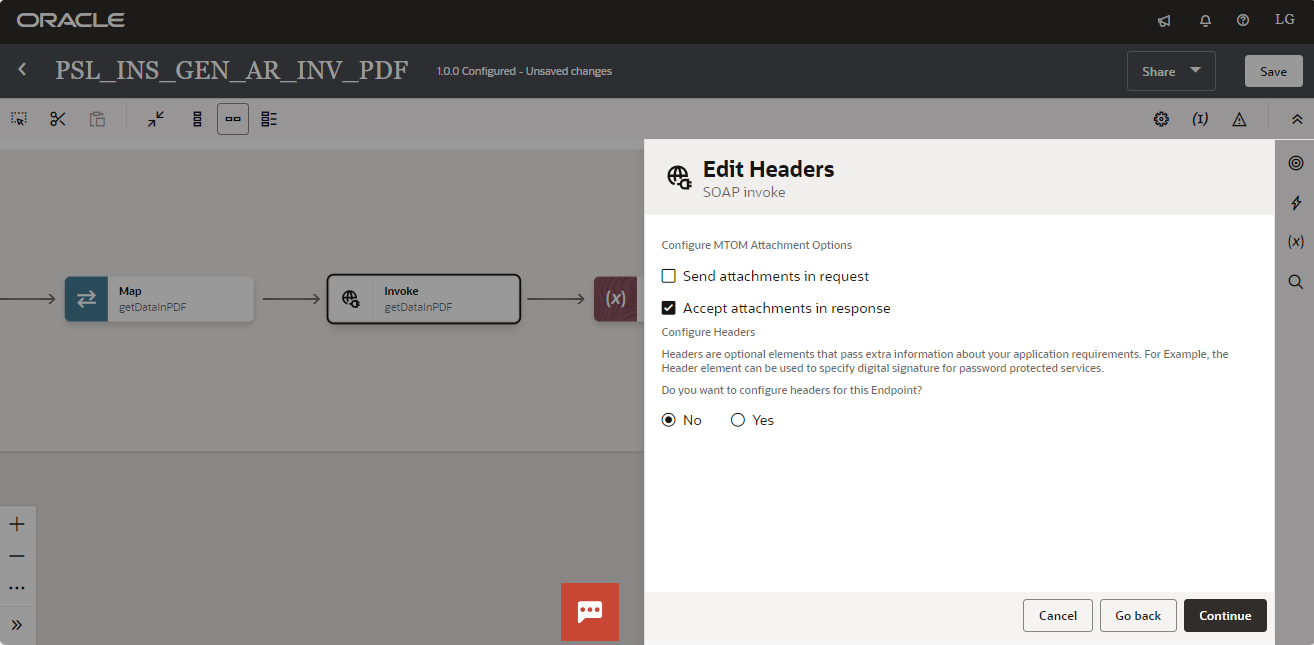Image resolution: width=1314 pixels, height=645 pixels.
Task: Select the Map getDataInPDF node
Action: click(x=159, y=299)
